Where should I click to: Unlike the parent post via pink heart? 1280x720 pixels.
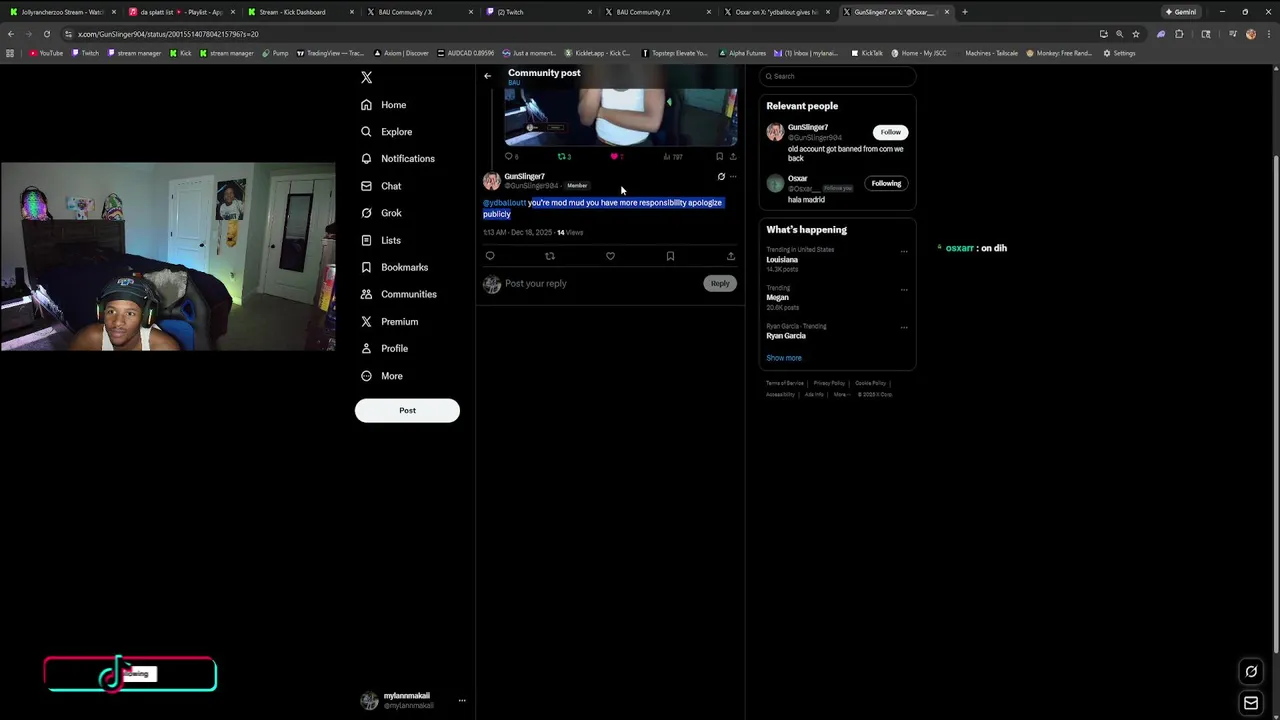click(x=616, y=156)
